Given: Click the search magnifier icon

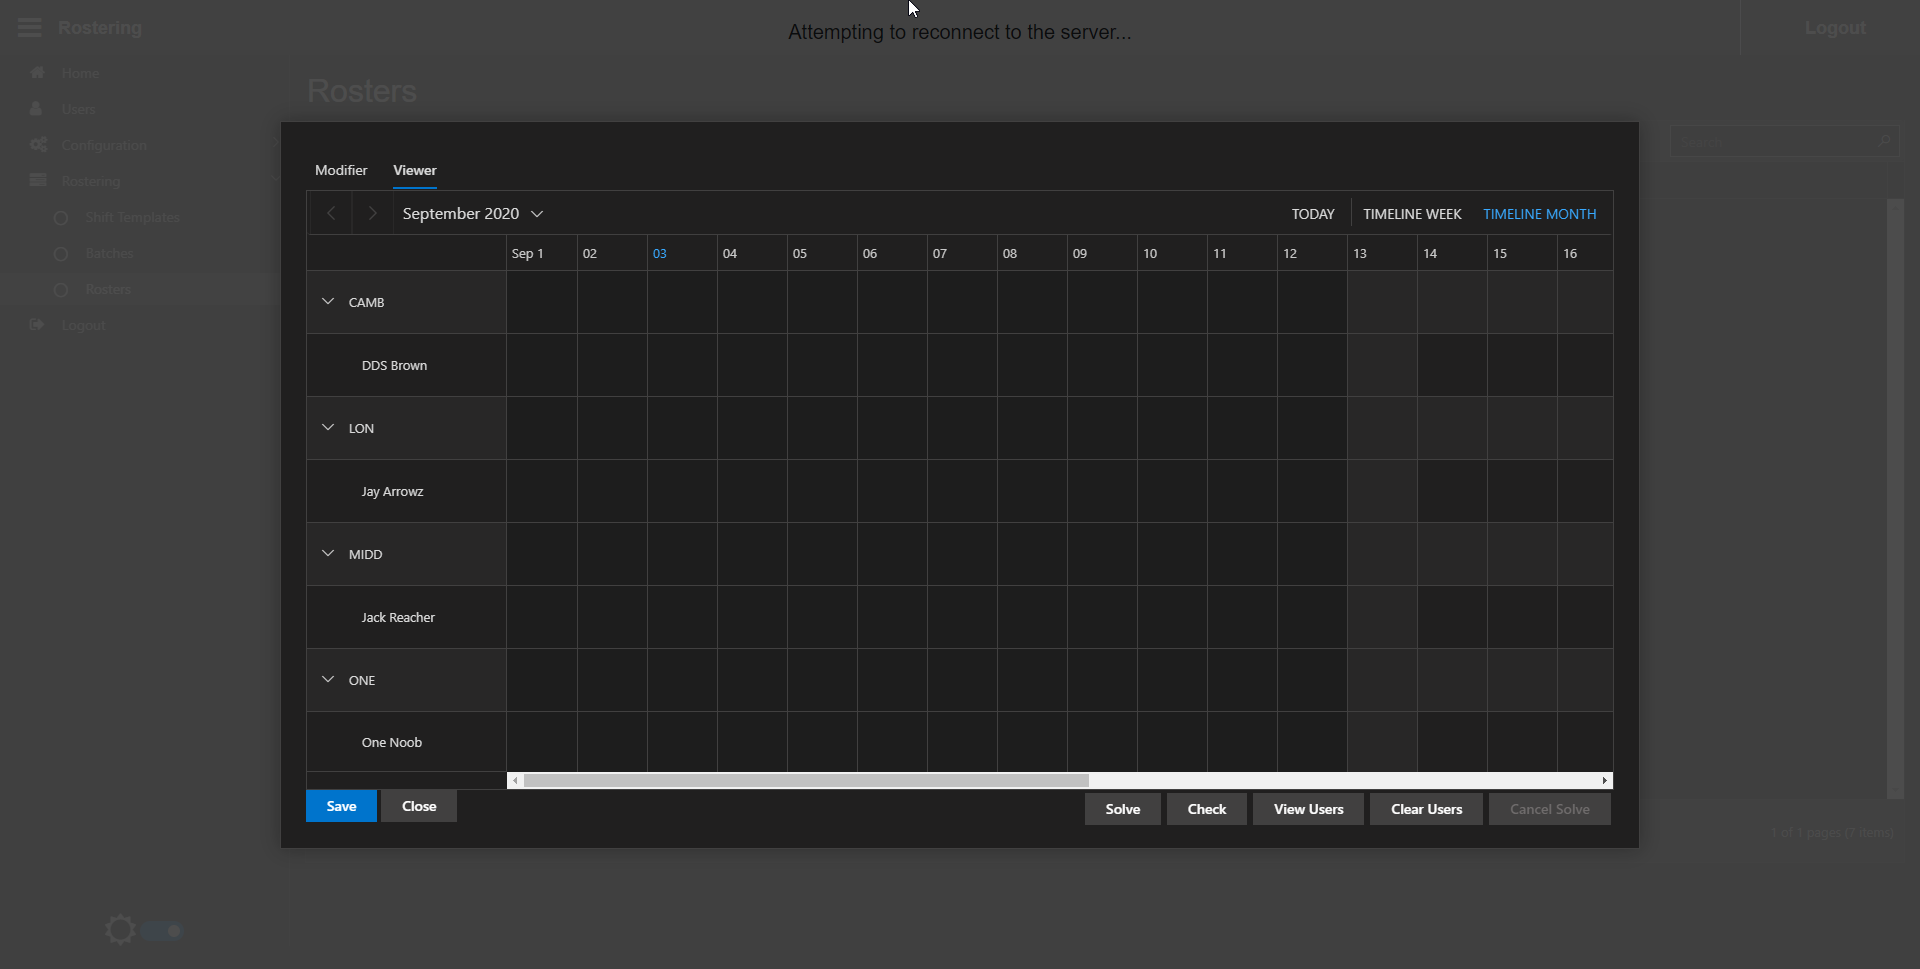Looking at the screenshot, I should tap(1883, 142).
